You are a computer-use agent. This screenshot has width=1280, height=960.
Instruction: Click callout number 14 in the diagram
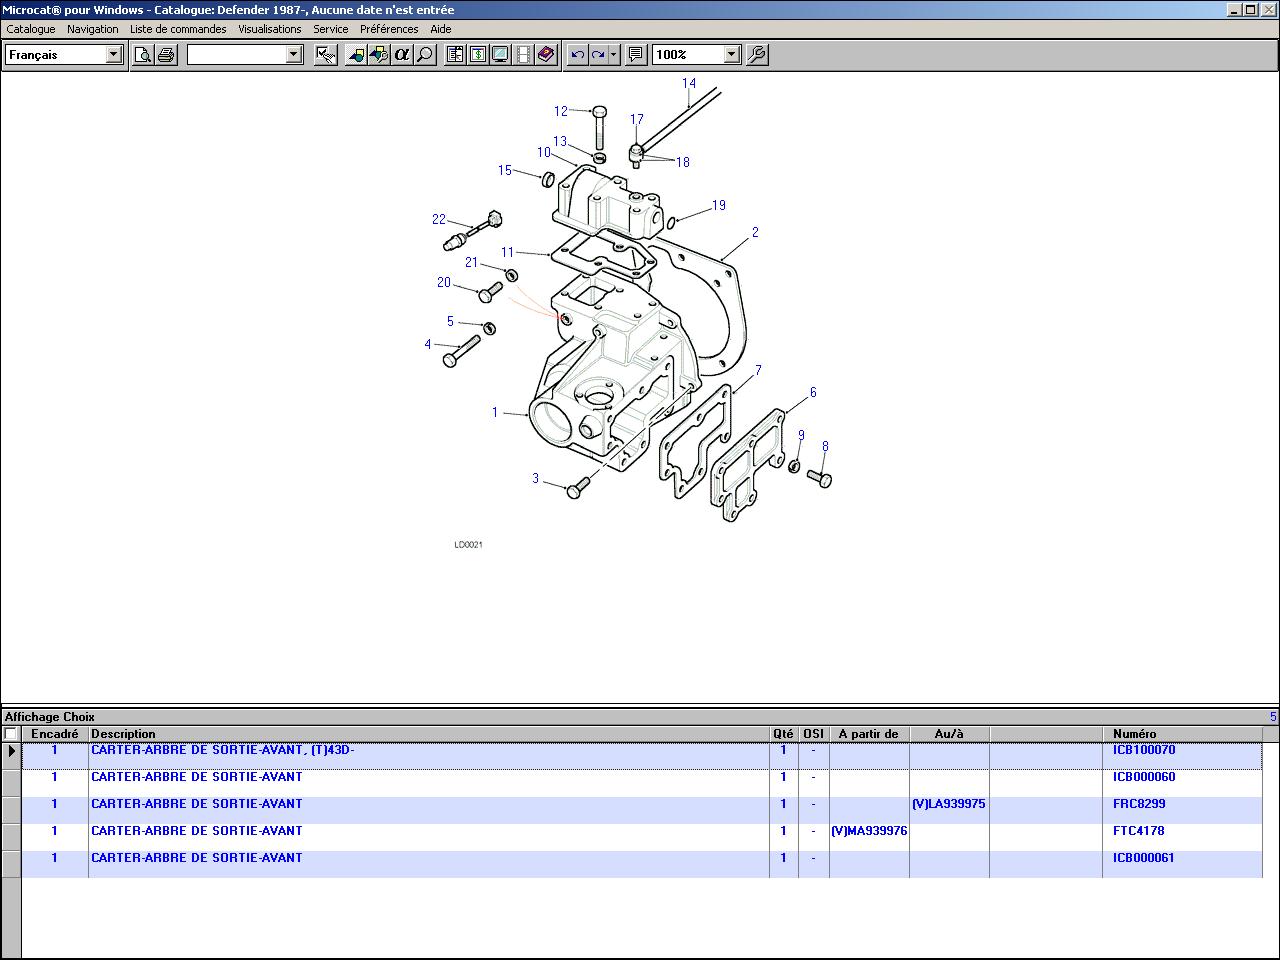(x=688, y=83)
